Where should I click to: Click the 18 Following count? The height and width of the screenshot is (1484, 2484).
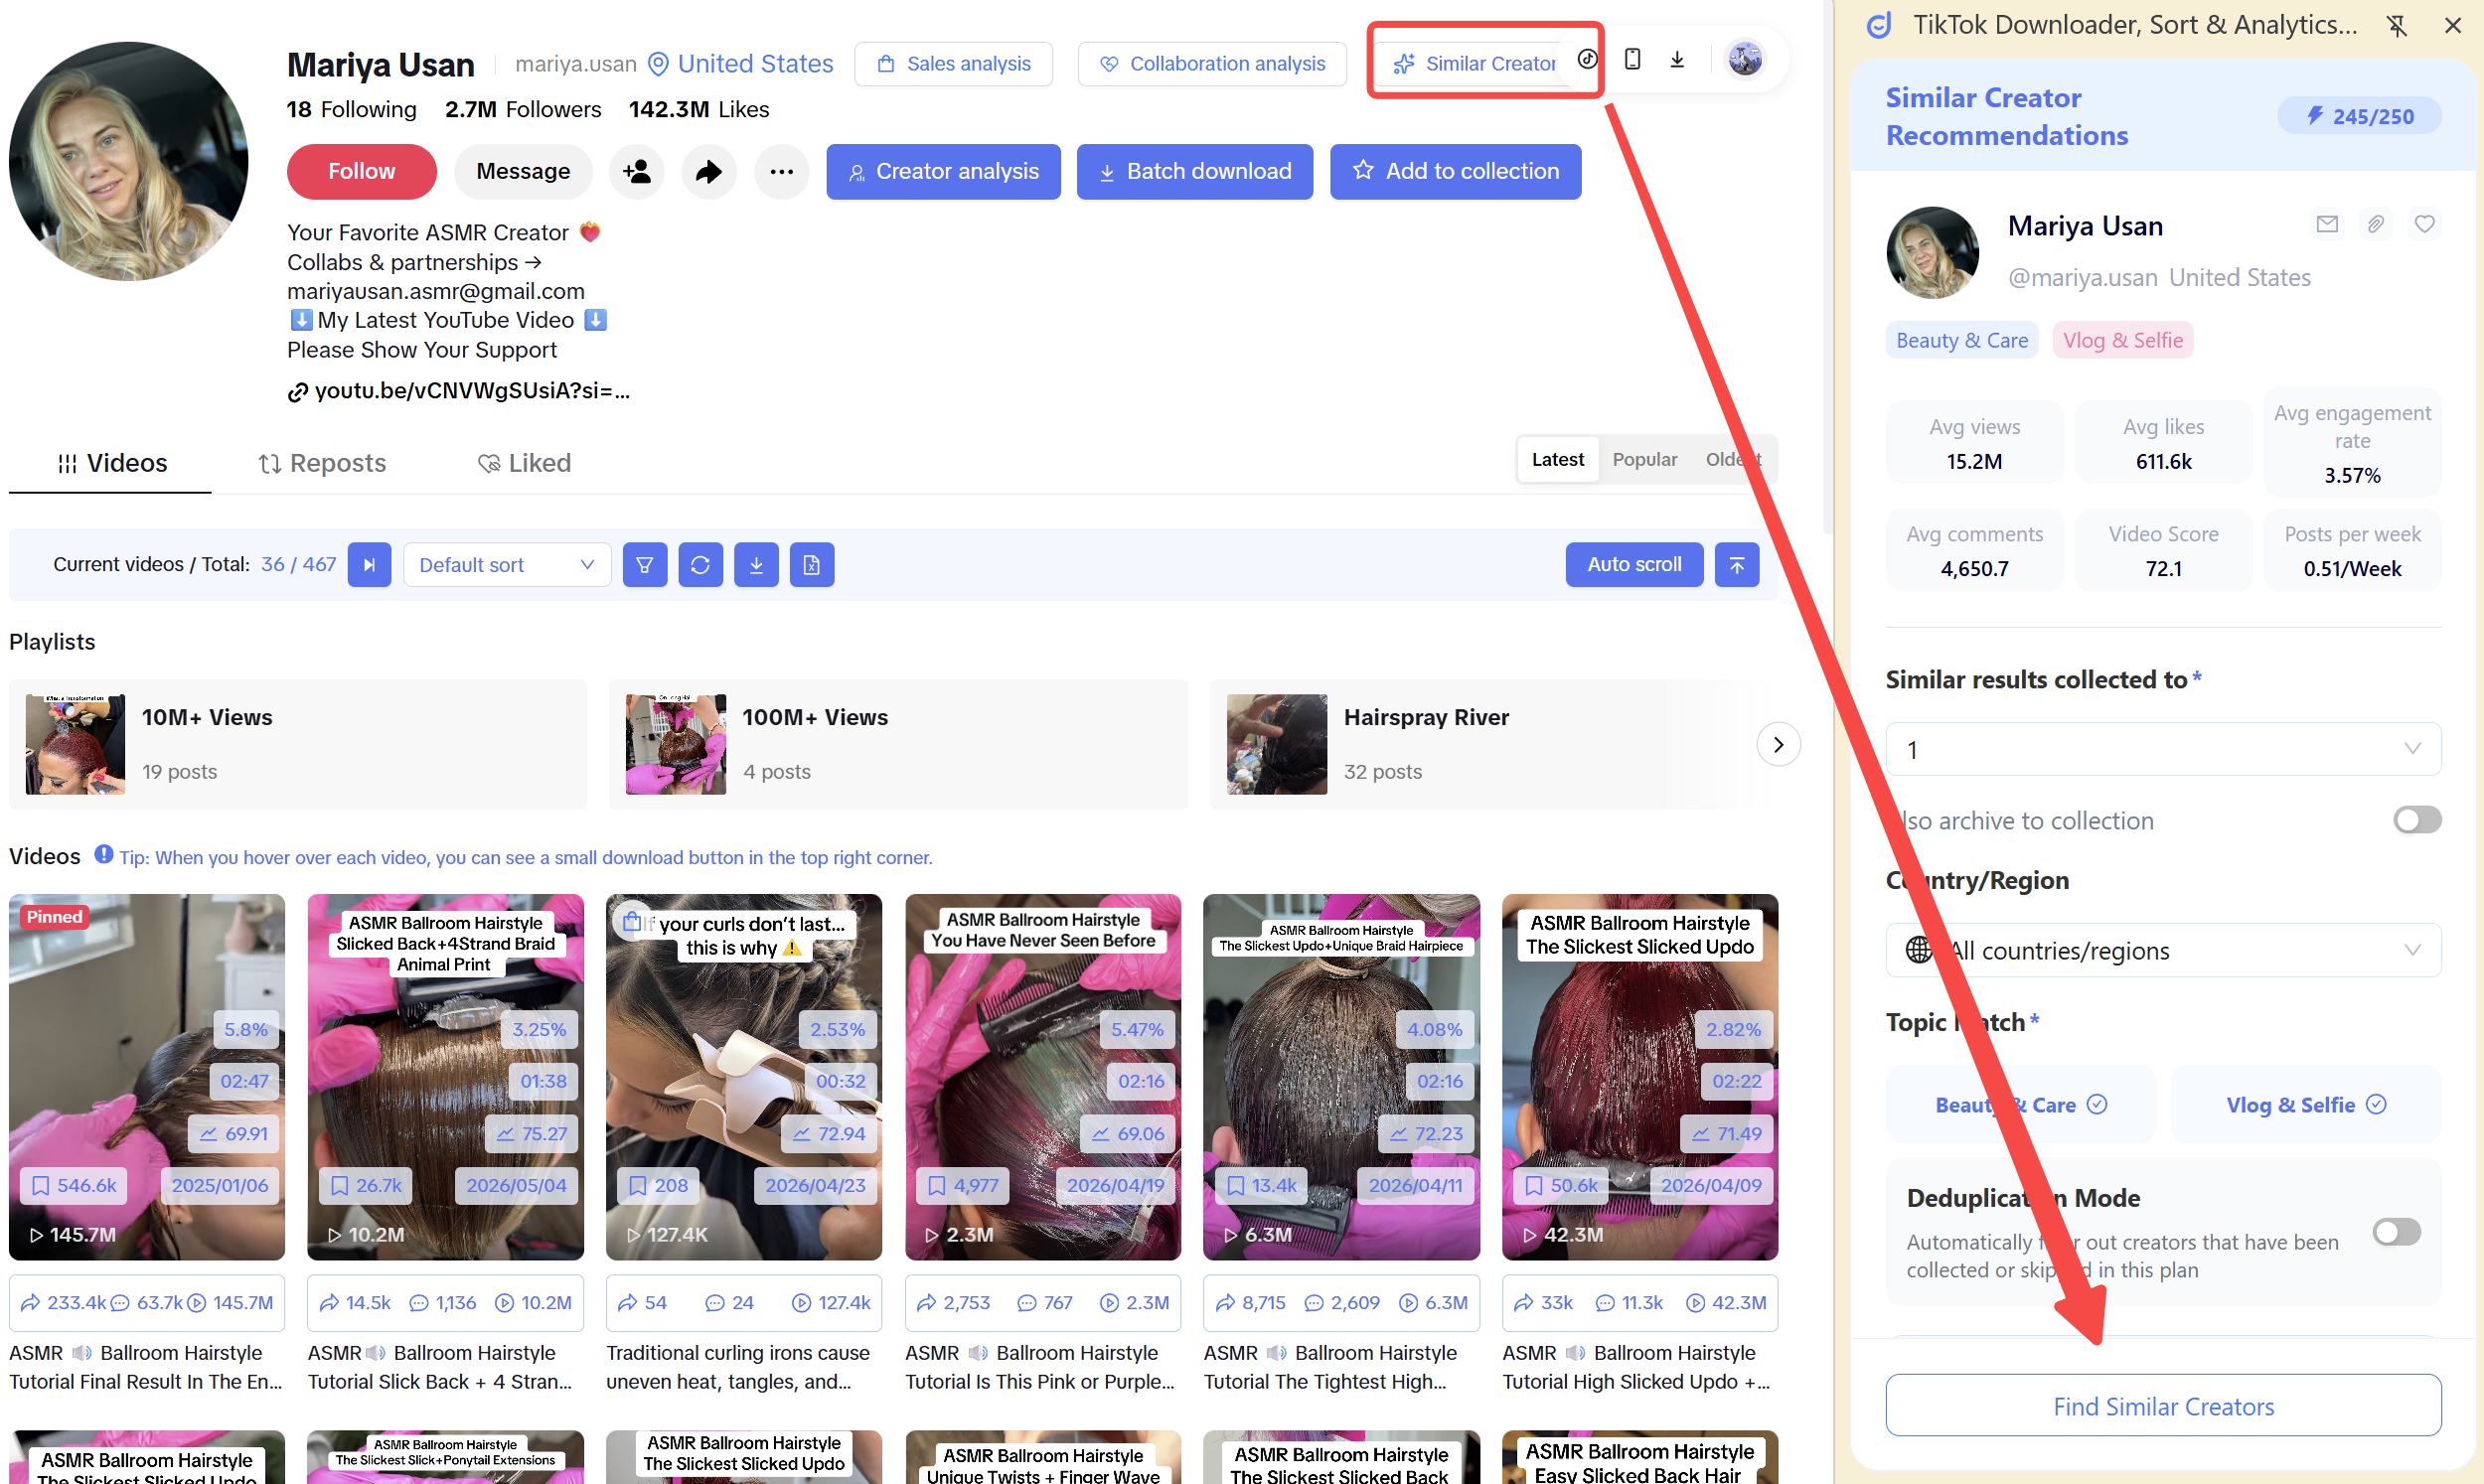pos(351,110)
